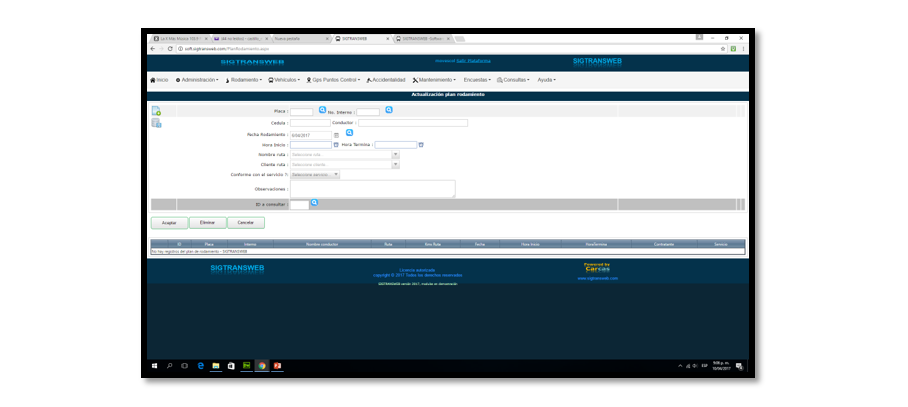This screenshot has height=407, width=908.
Task: Click search icon after Fecha Rodamiento calendar
Action: click(349, 133)
